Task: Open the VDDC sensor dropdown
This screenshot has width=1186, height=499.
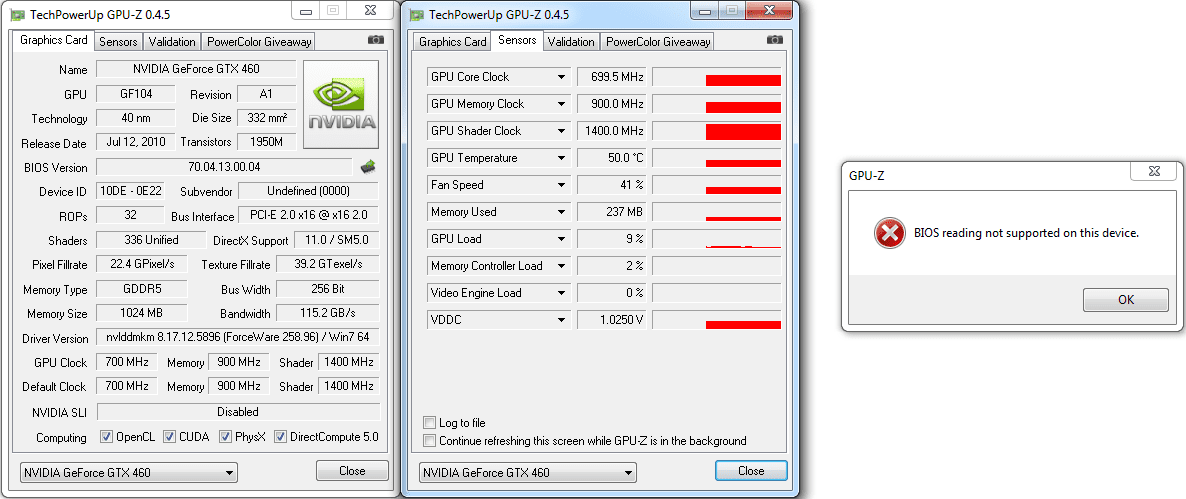Action: coord(561,320)
